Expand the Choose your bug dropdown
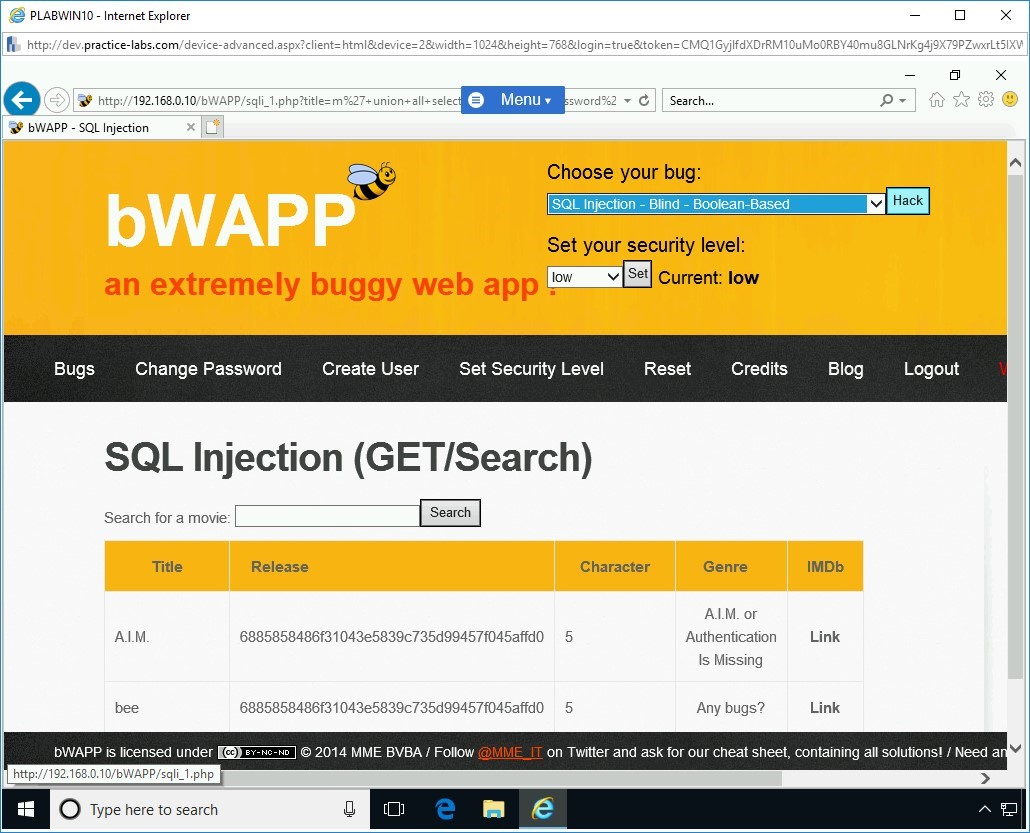This screenshot has height=833, width=1030. tap(715, 204)
